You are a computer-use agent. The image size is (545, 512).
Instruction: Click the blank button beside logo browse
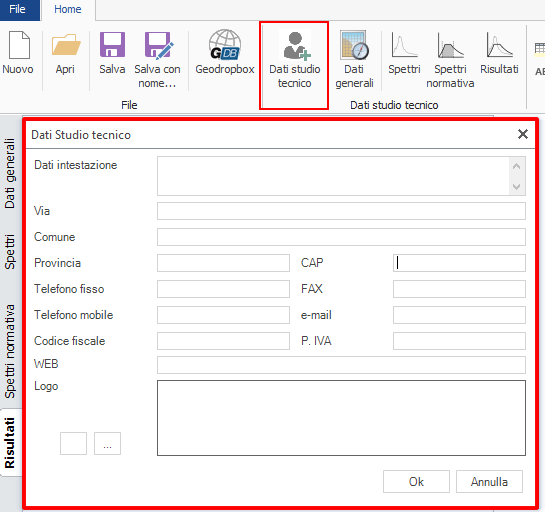tap(73, 443)
